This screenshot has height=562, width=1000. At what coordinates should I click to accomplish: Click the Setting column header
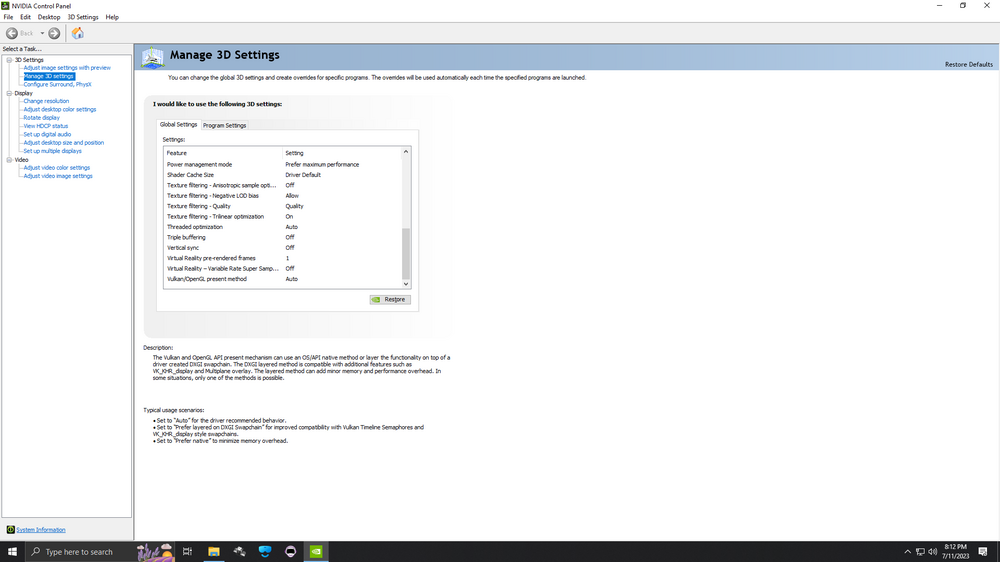pos(342,153)
